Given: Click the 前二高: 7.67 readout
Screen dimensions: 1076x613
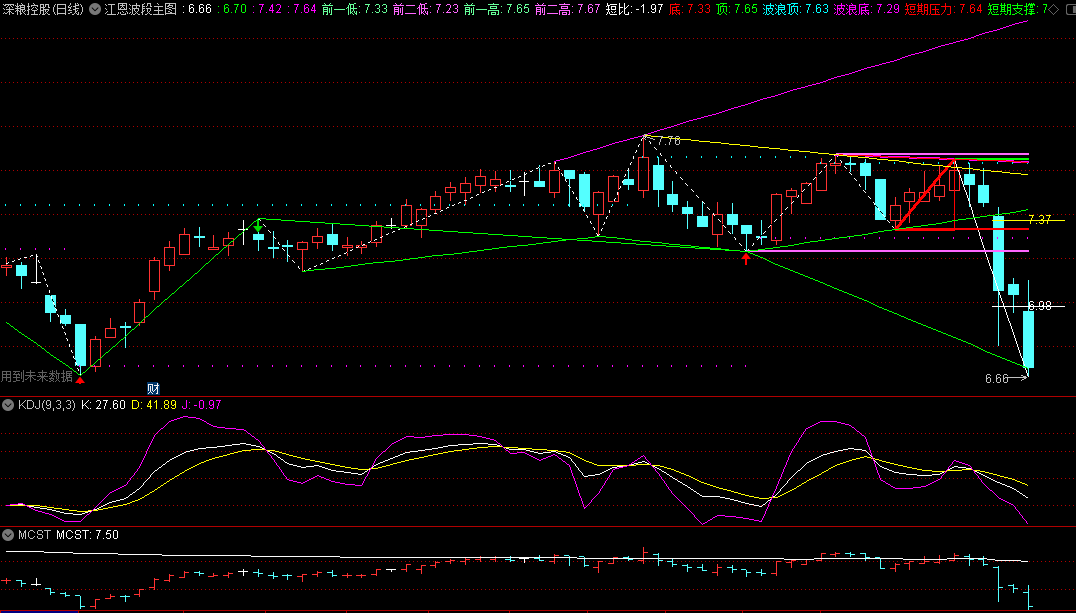Looking at the screenshot, I should point(568,10).
